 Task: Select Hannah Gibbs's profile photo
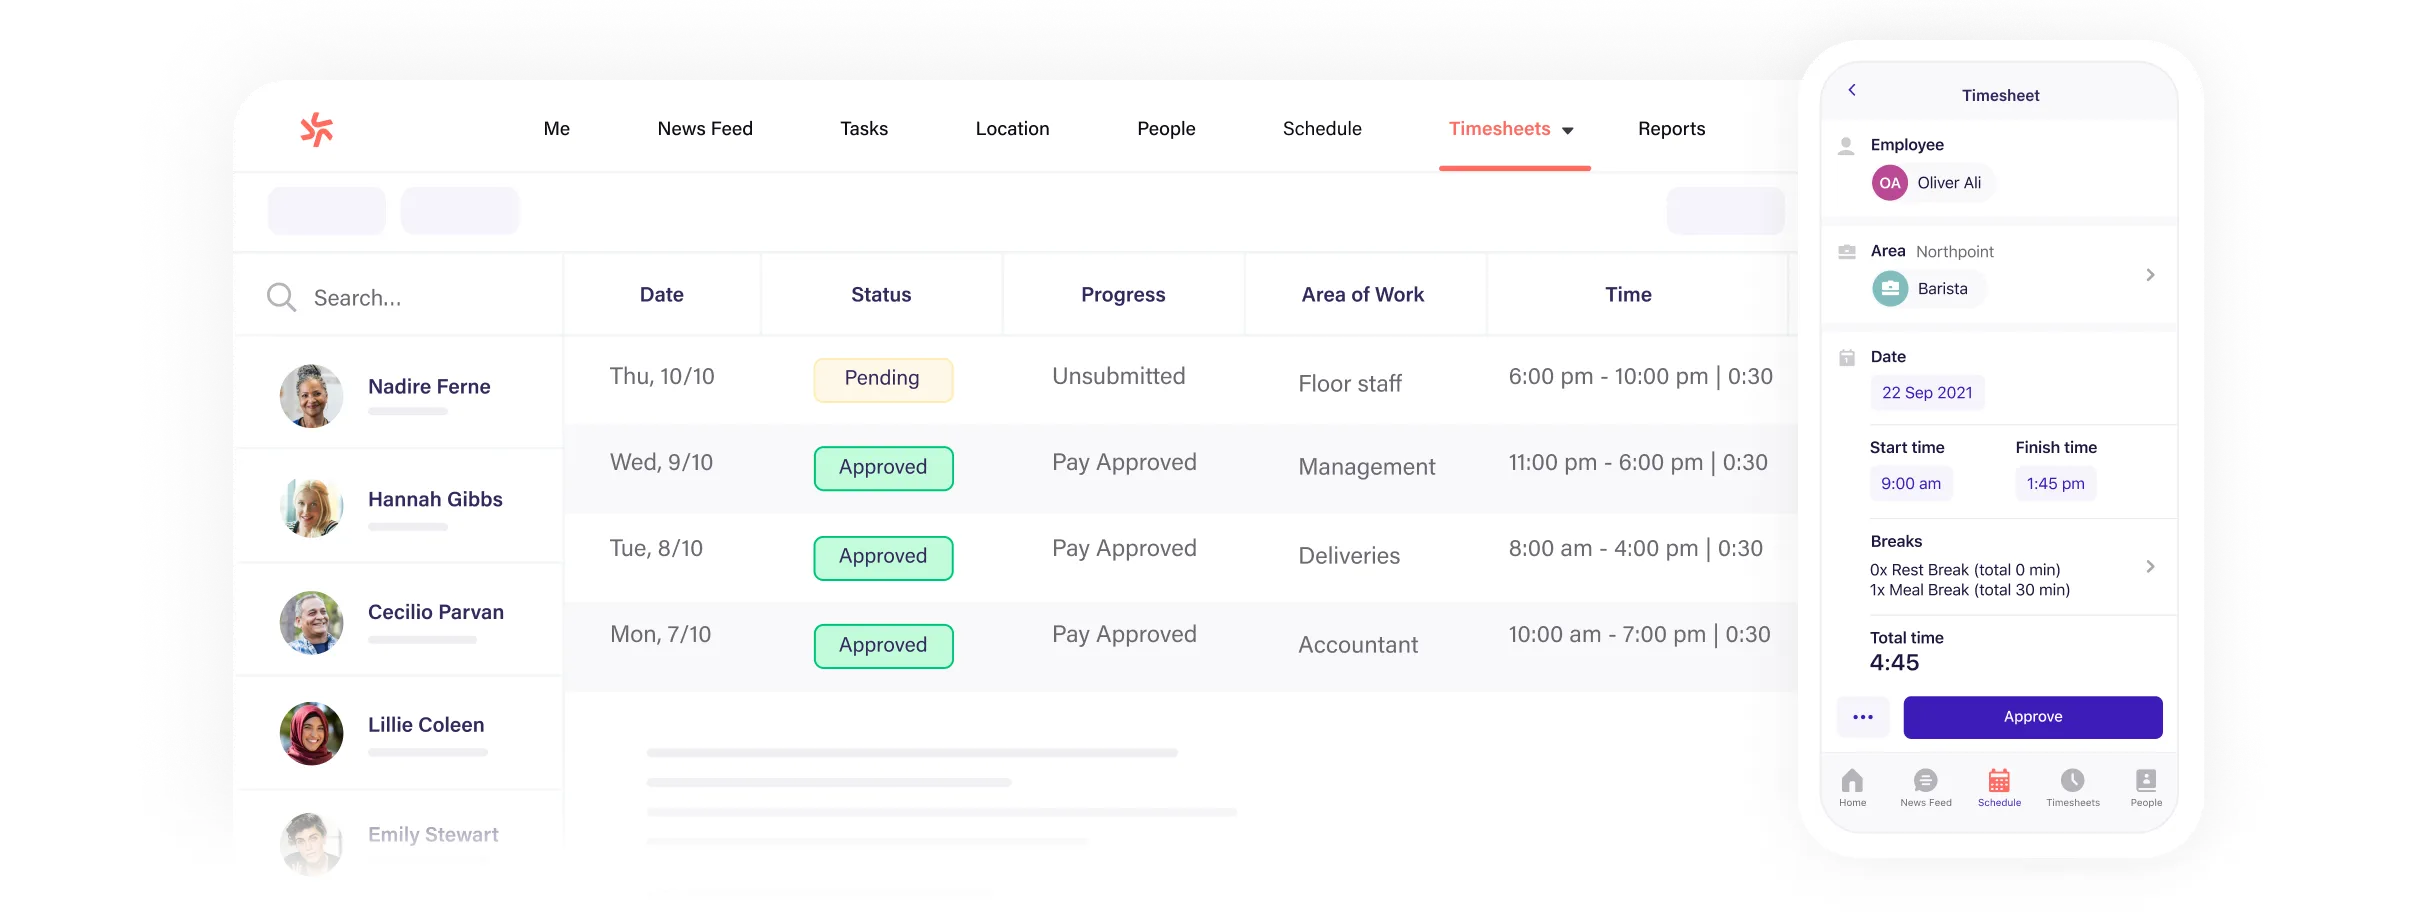tap(312, 507)
